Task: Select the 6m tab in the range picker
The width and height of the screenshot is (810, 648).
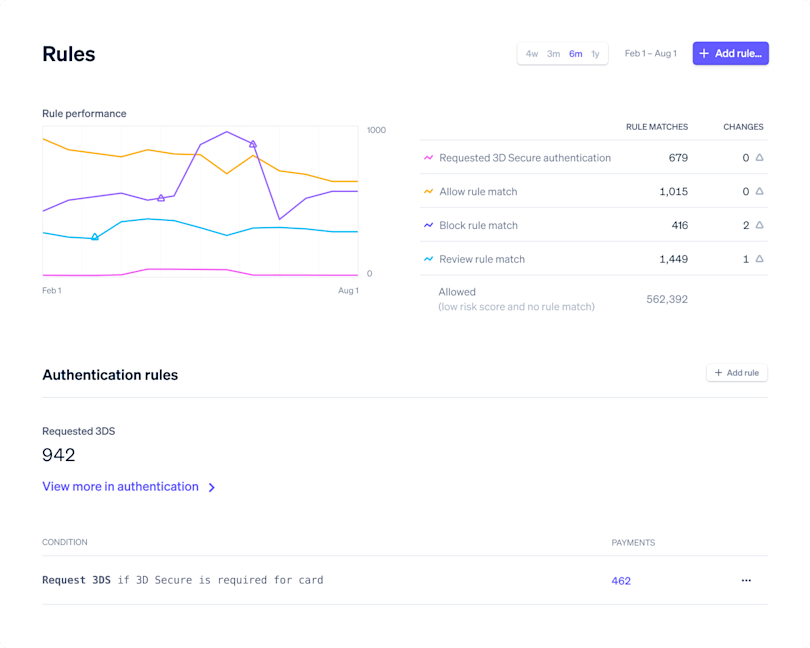Action: [x=575, y=53]
